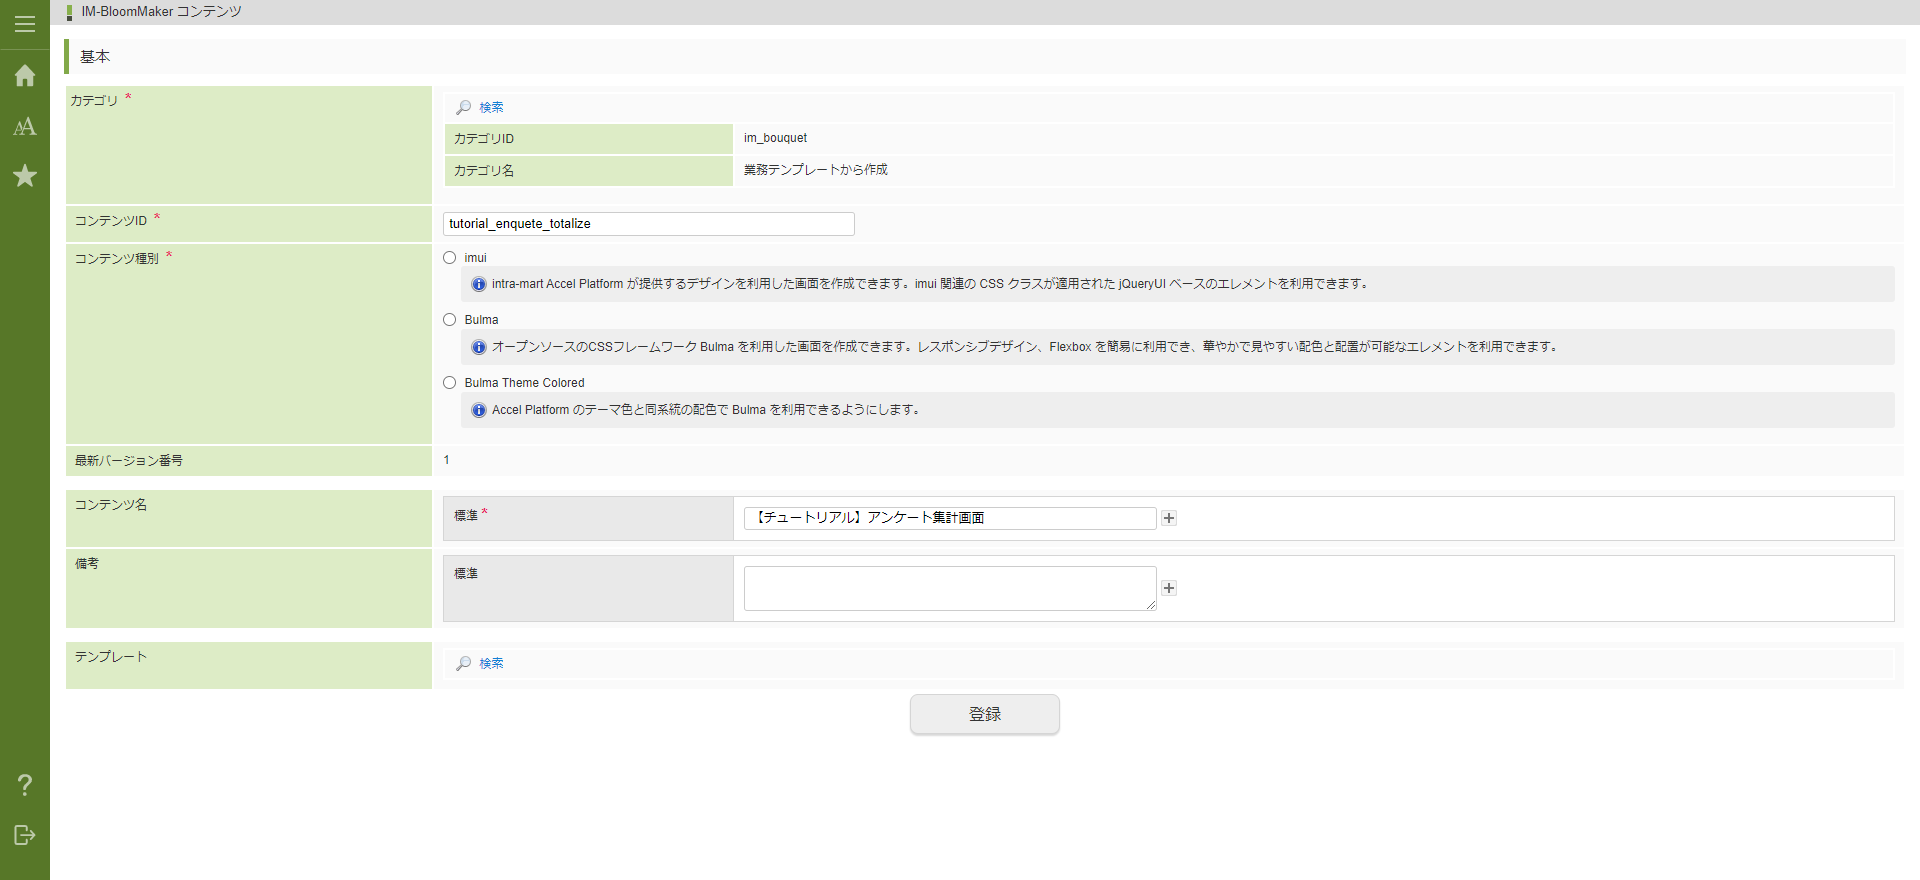Go to Home via the sidebar house icon

tap(25, 76)
